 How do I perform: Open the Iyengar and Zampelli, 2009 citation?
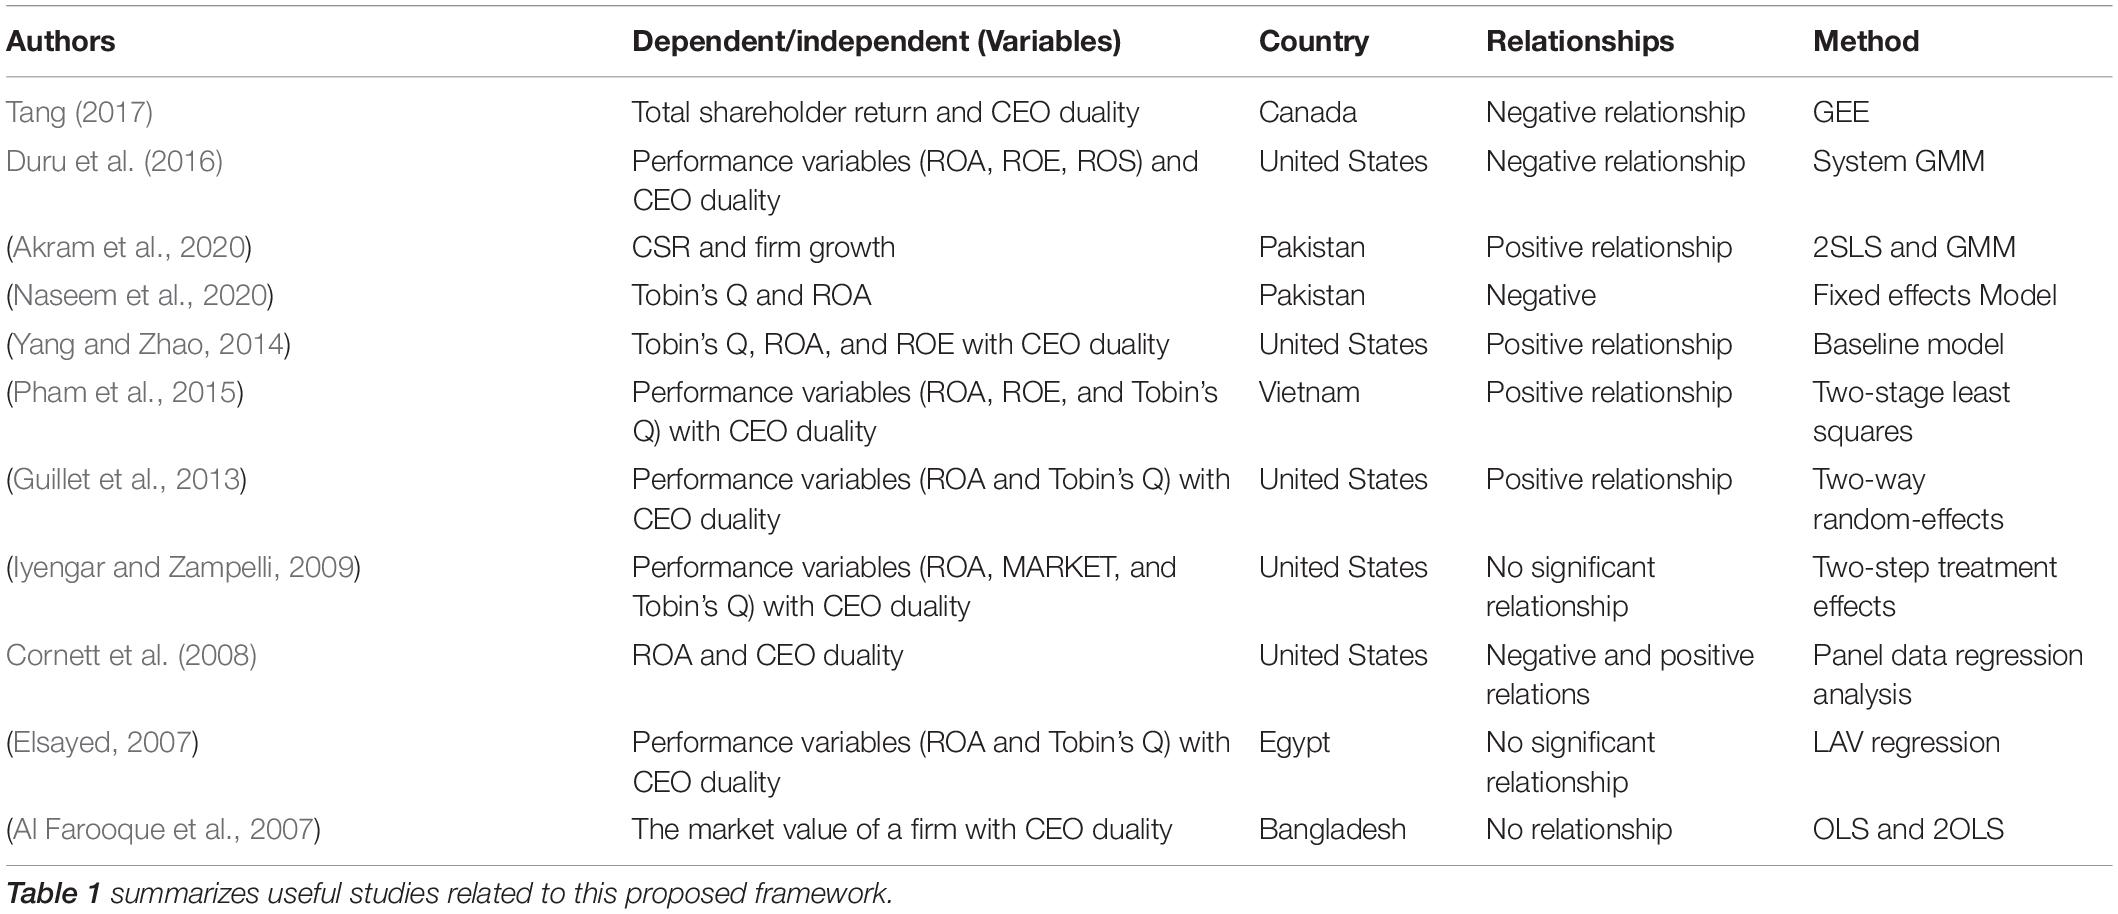(183, 567)
